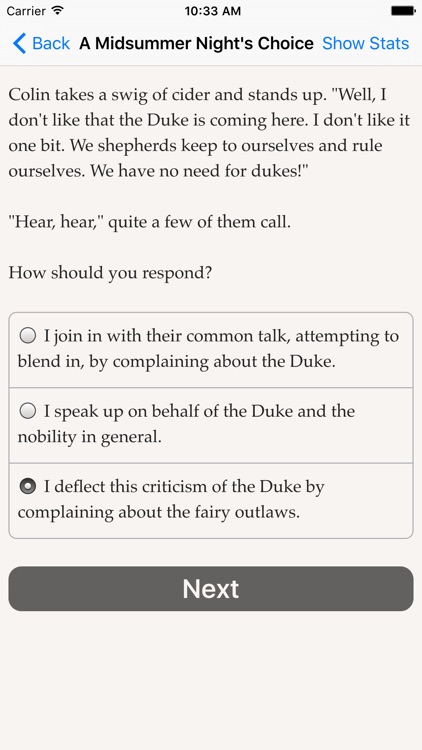Image resolution: width=422 pixels, height=750 pixels.
Task: Tap the battery icon in status bar
Action: pyautogui.click(x=402, y=11)
